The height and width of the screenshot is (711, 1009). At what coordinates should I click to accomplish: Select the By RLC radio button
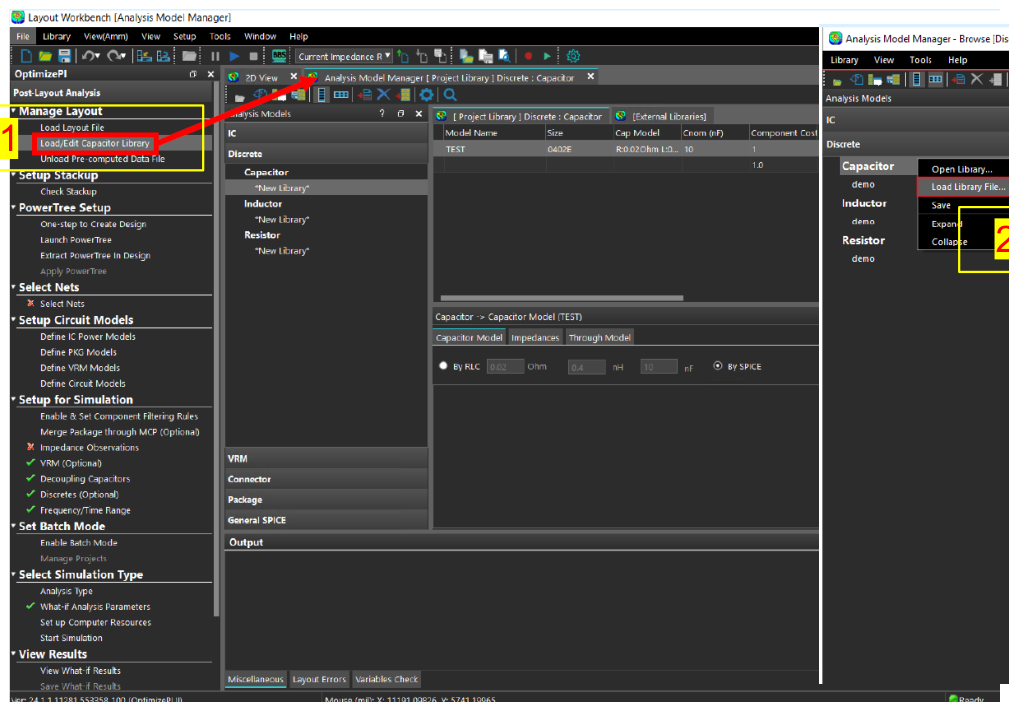(443, 365)
